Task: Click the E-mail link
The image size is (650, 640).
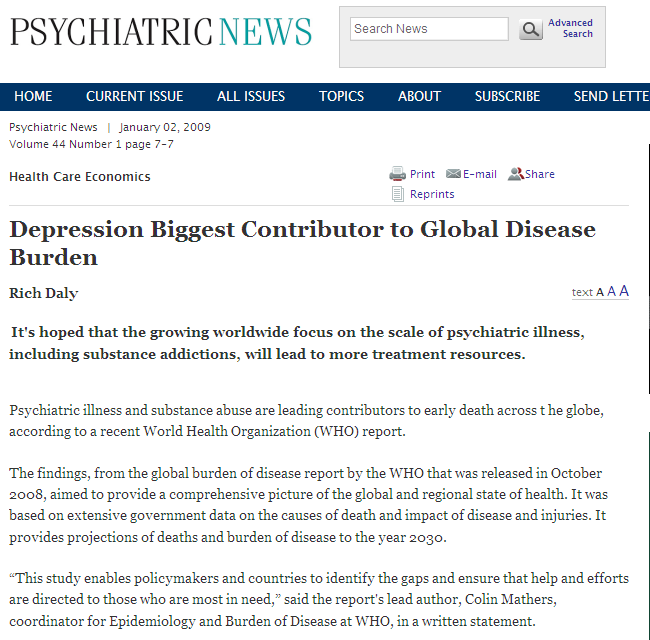Action: (480, 174)
